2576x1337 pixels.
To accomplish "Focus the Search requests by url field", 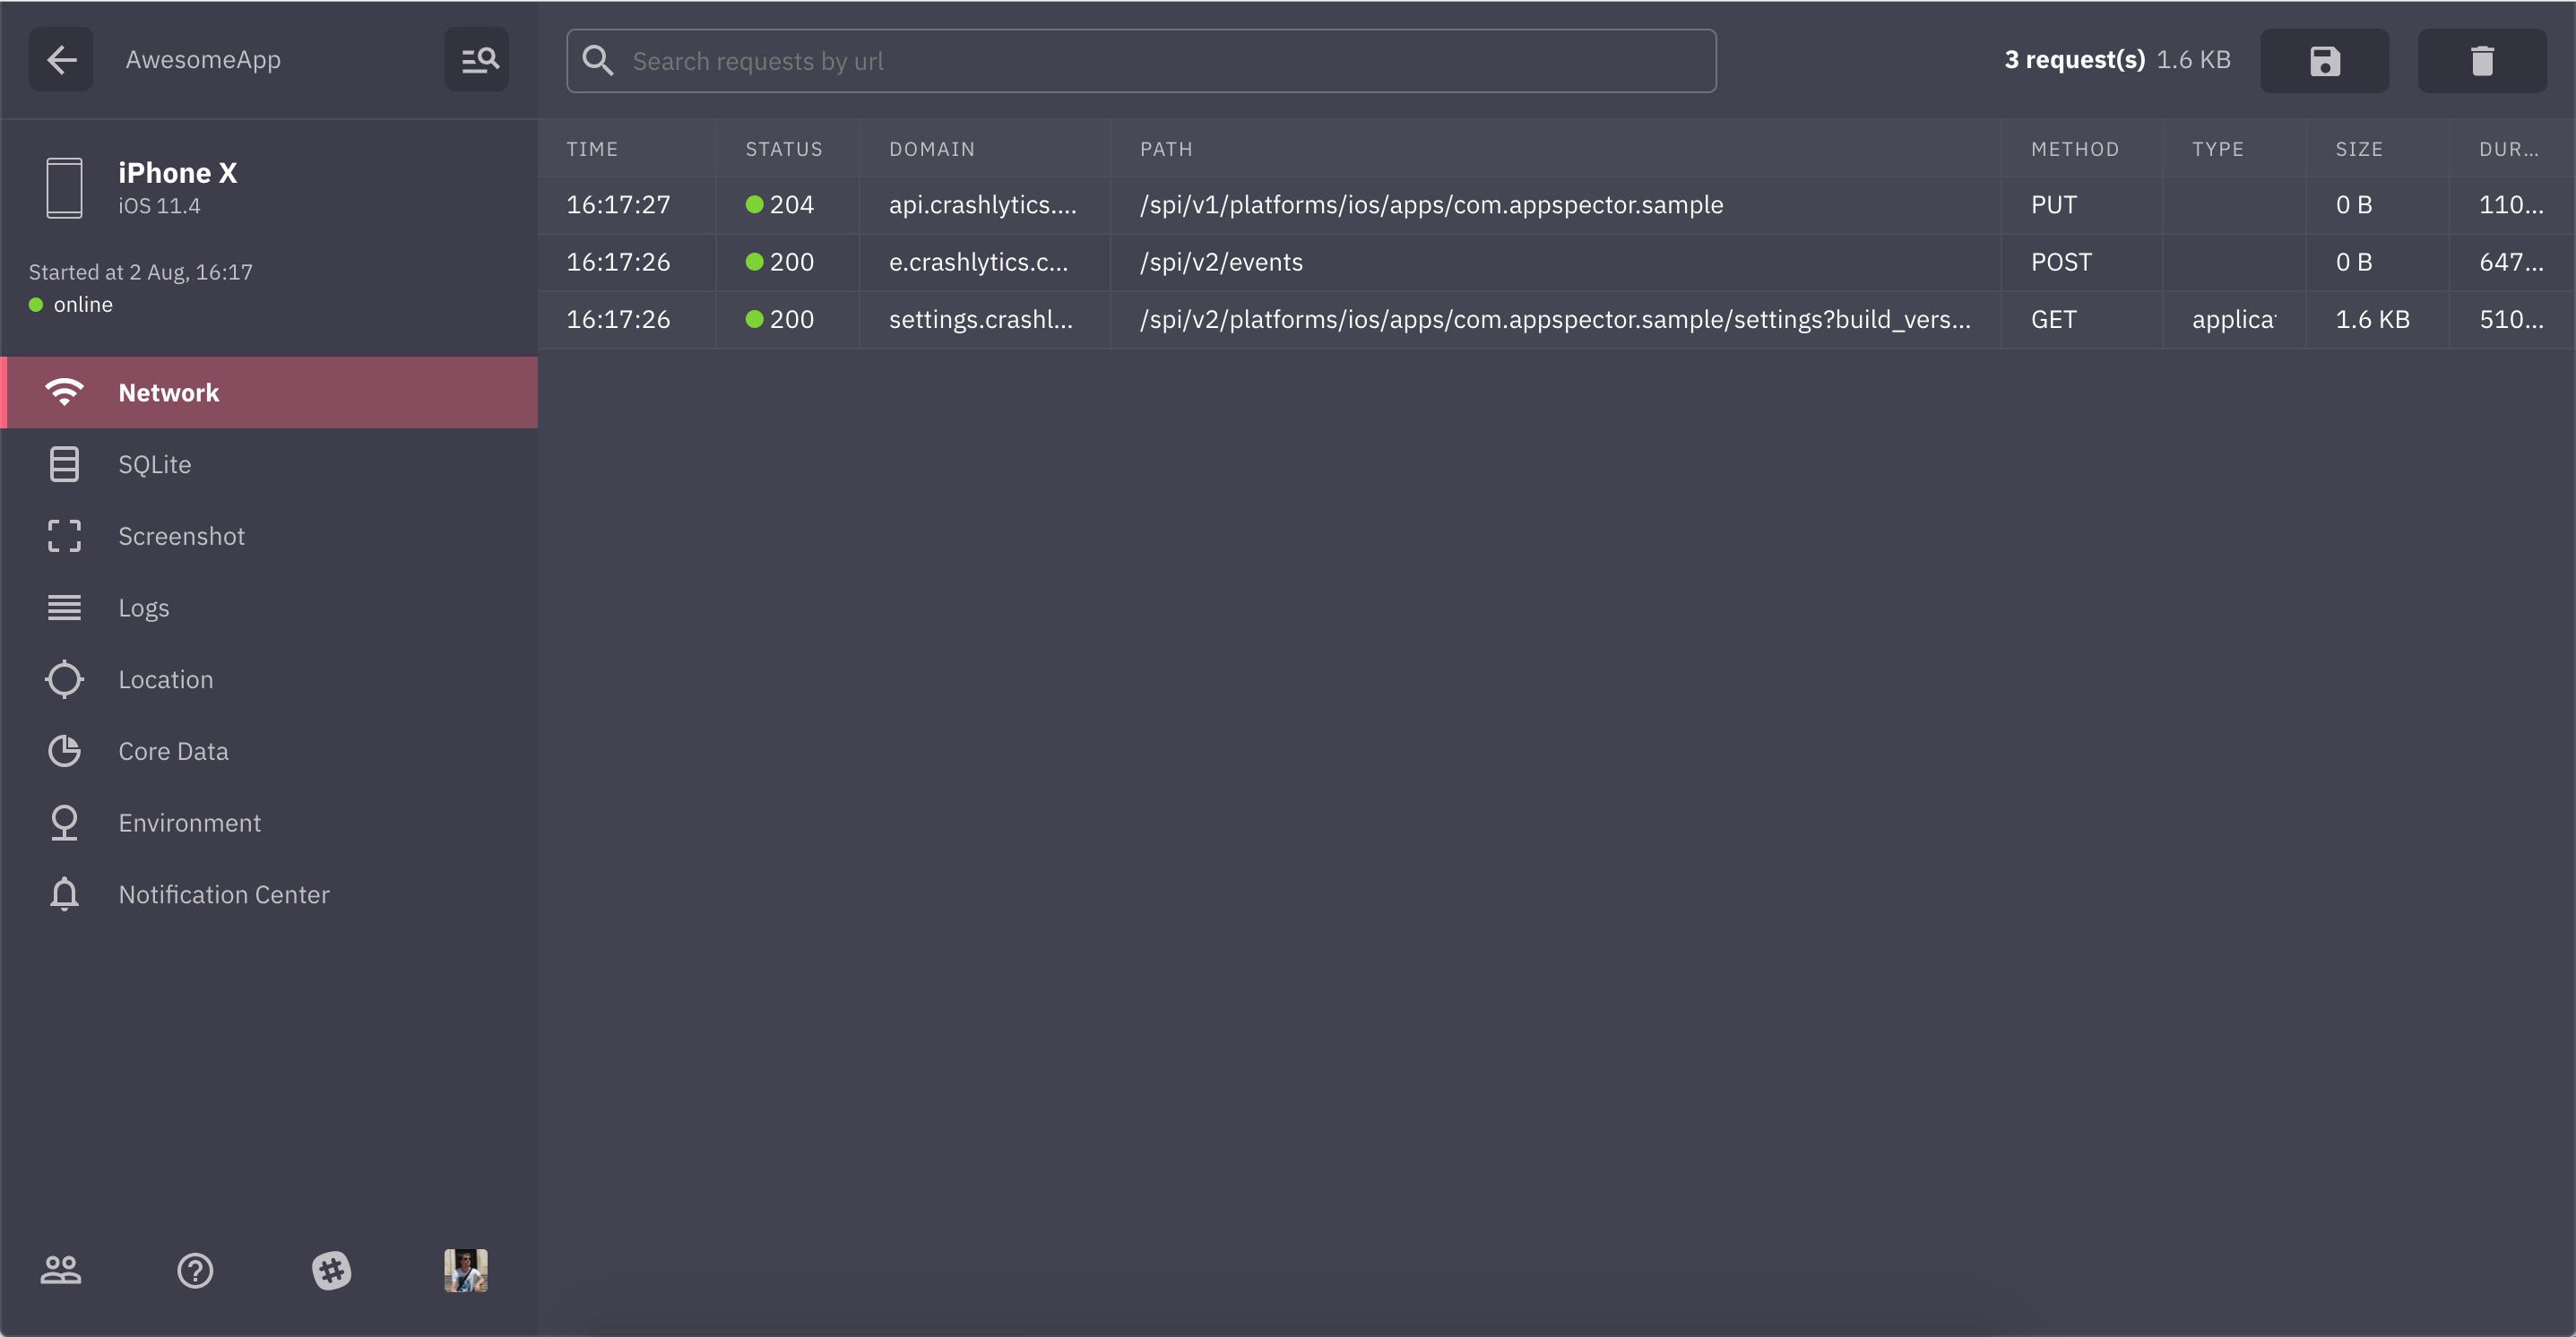I will click(1141, 61).
